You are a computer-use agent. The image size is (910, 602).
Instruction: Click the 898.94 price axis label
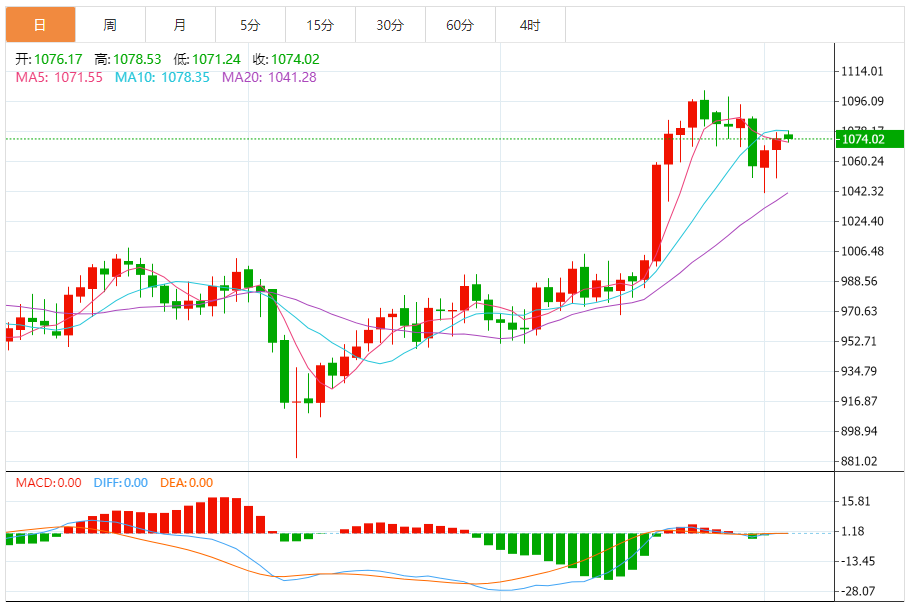[859, 431]
